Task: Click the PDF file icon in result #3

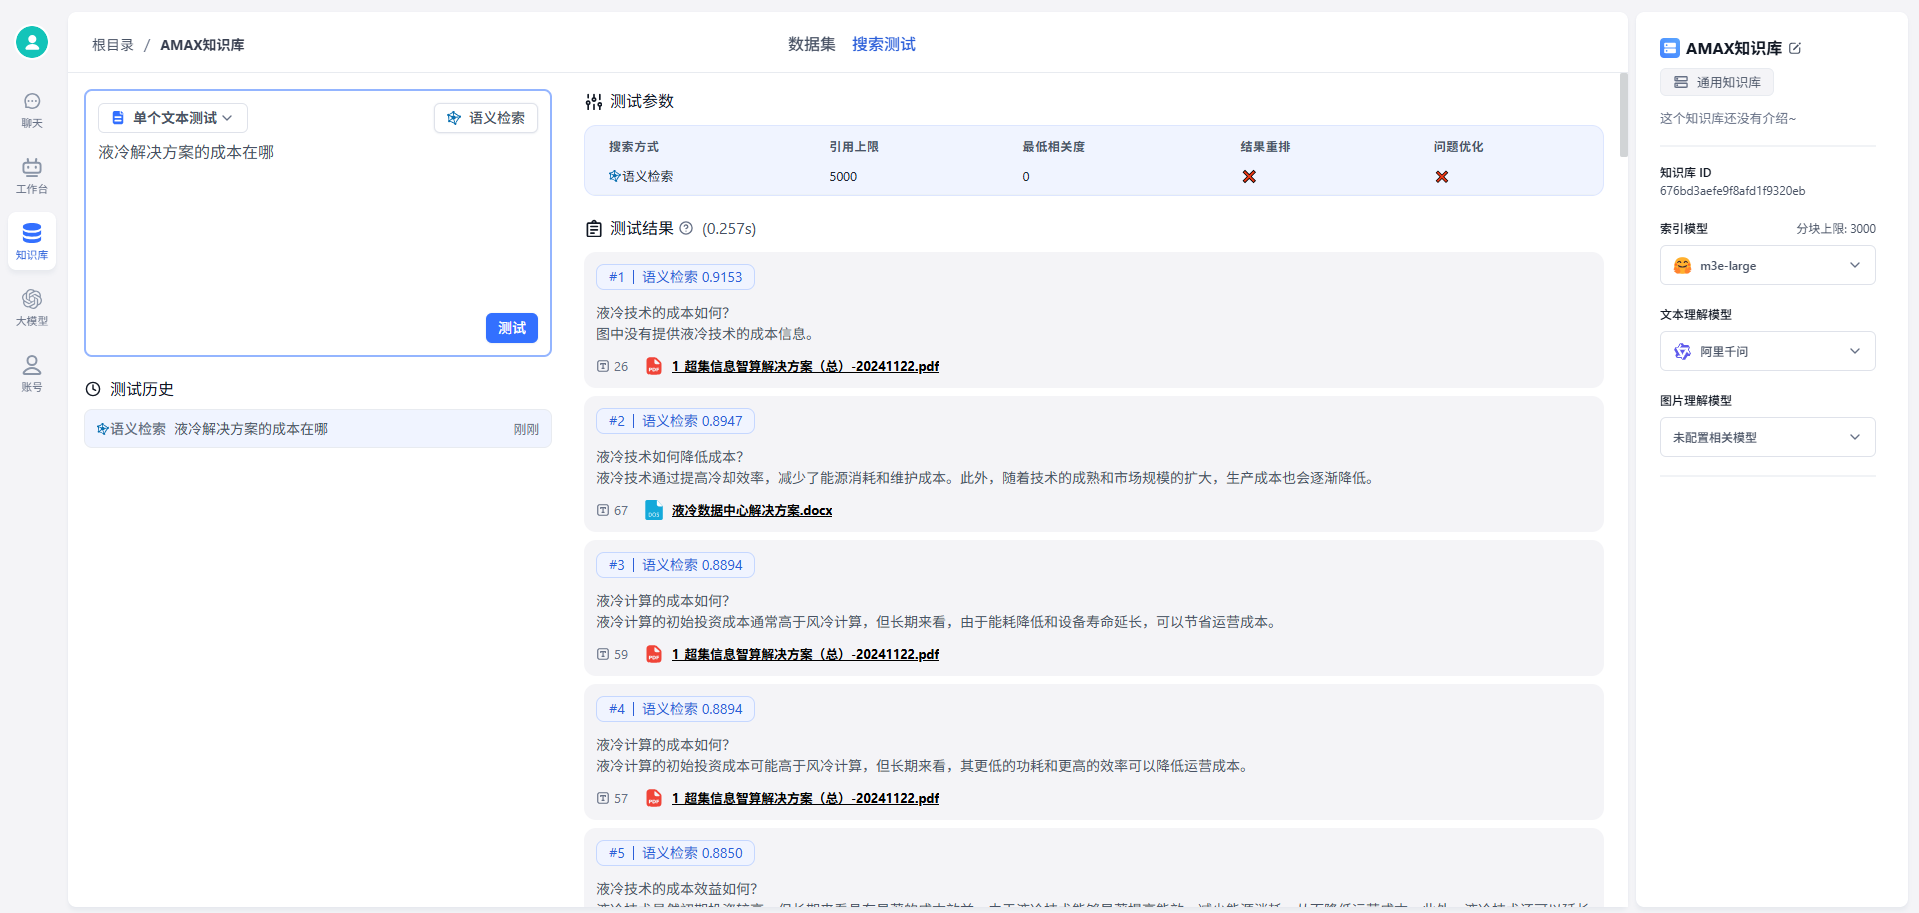Action: tap(654, 654)
